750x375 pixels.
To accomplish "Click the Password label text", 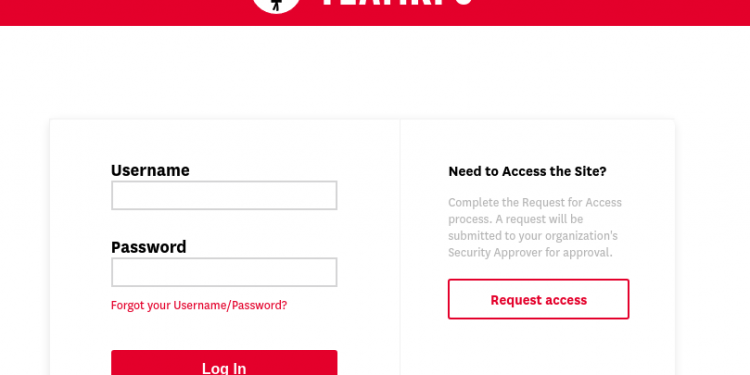I will coord(149,247).
